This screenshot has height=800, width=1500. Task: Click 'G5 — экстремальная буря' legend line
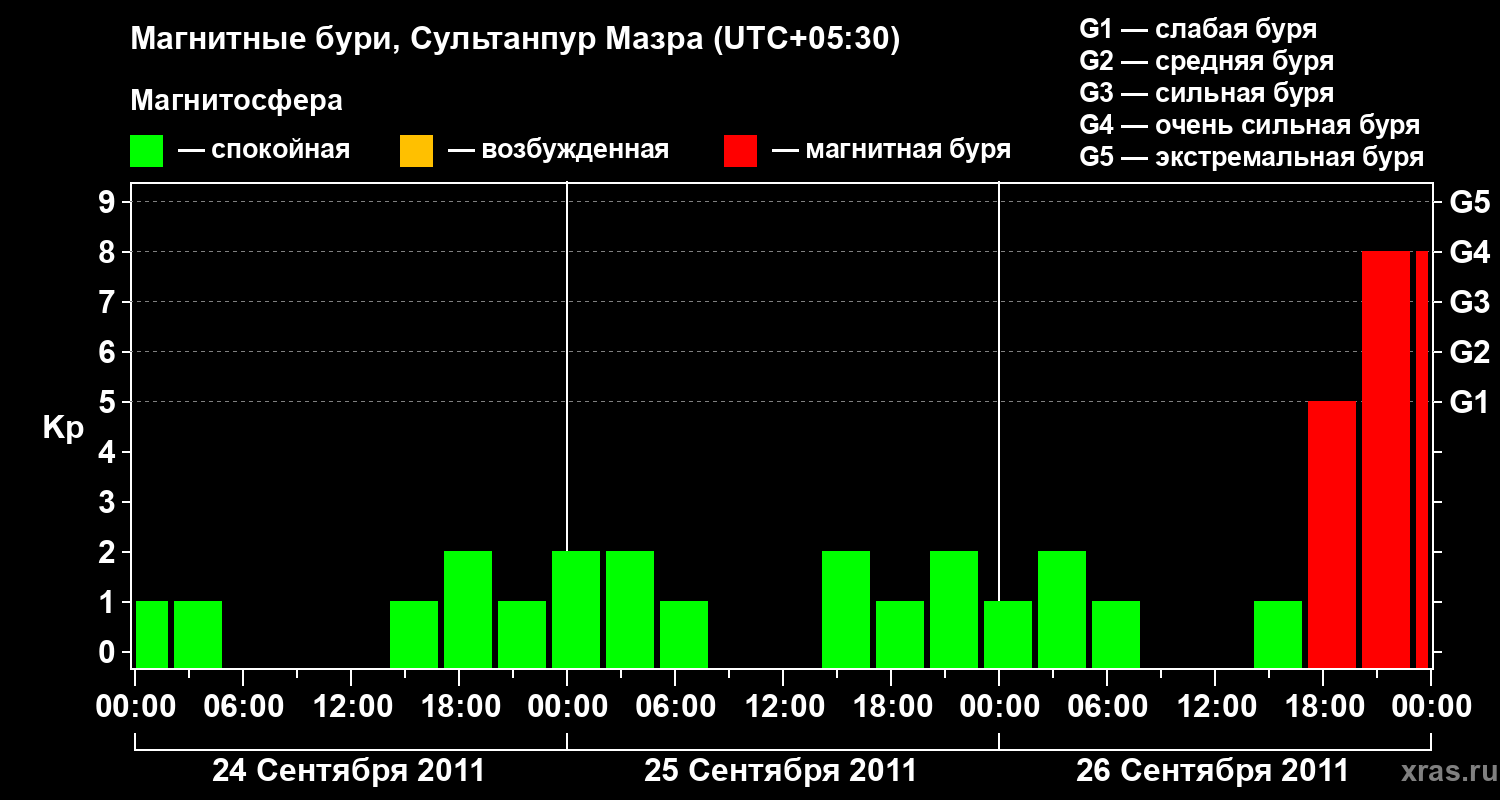[x=1252, y=157]
